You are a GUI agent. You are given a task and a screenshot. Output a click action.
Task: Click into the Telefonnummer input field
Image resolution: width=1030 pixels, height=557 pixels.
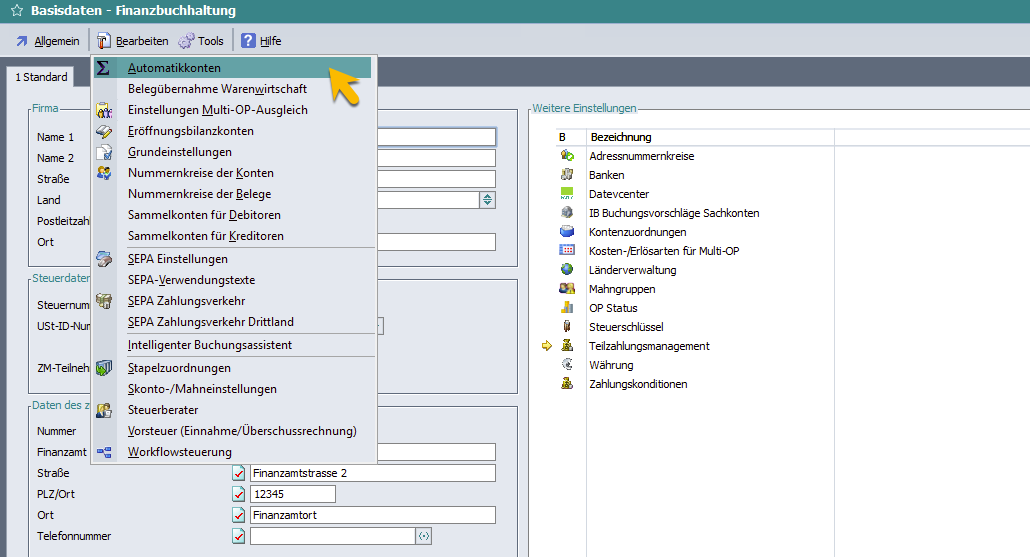(332, 536)
